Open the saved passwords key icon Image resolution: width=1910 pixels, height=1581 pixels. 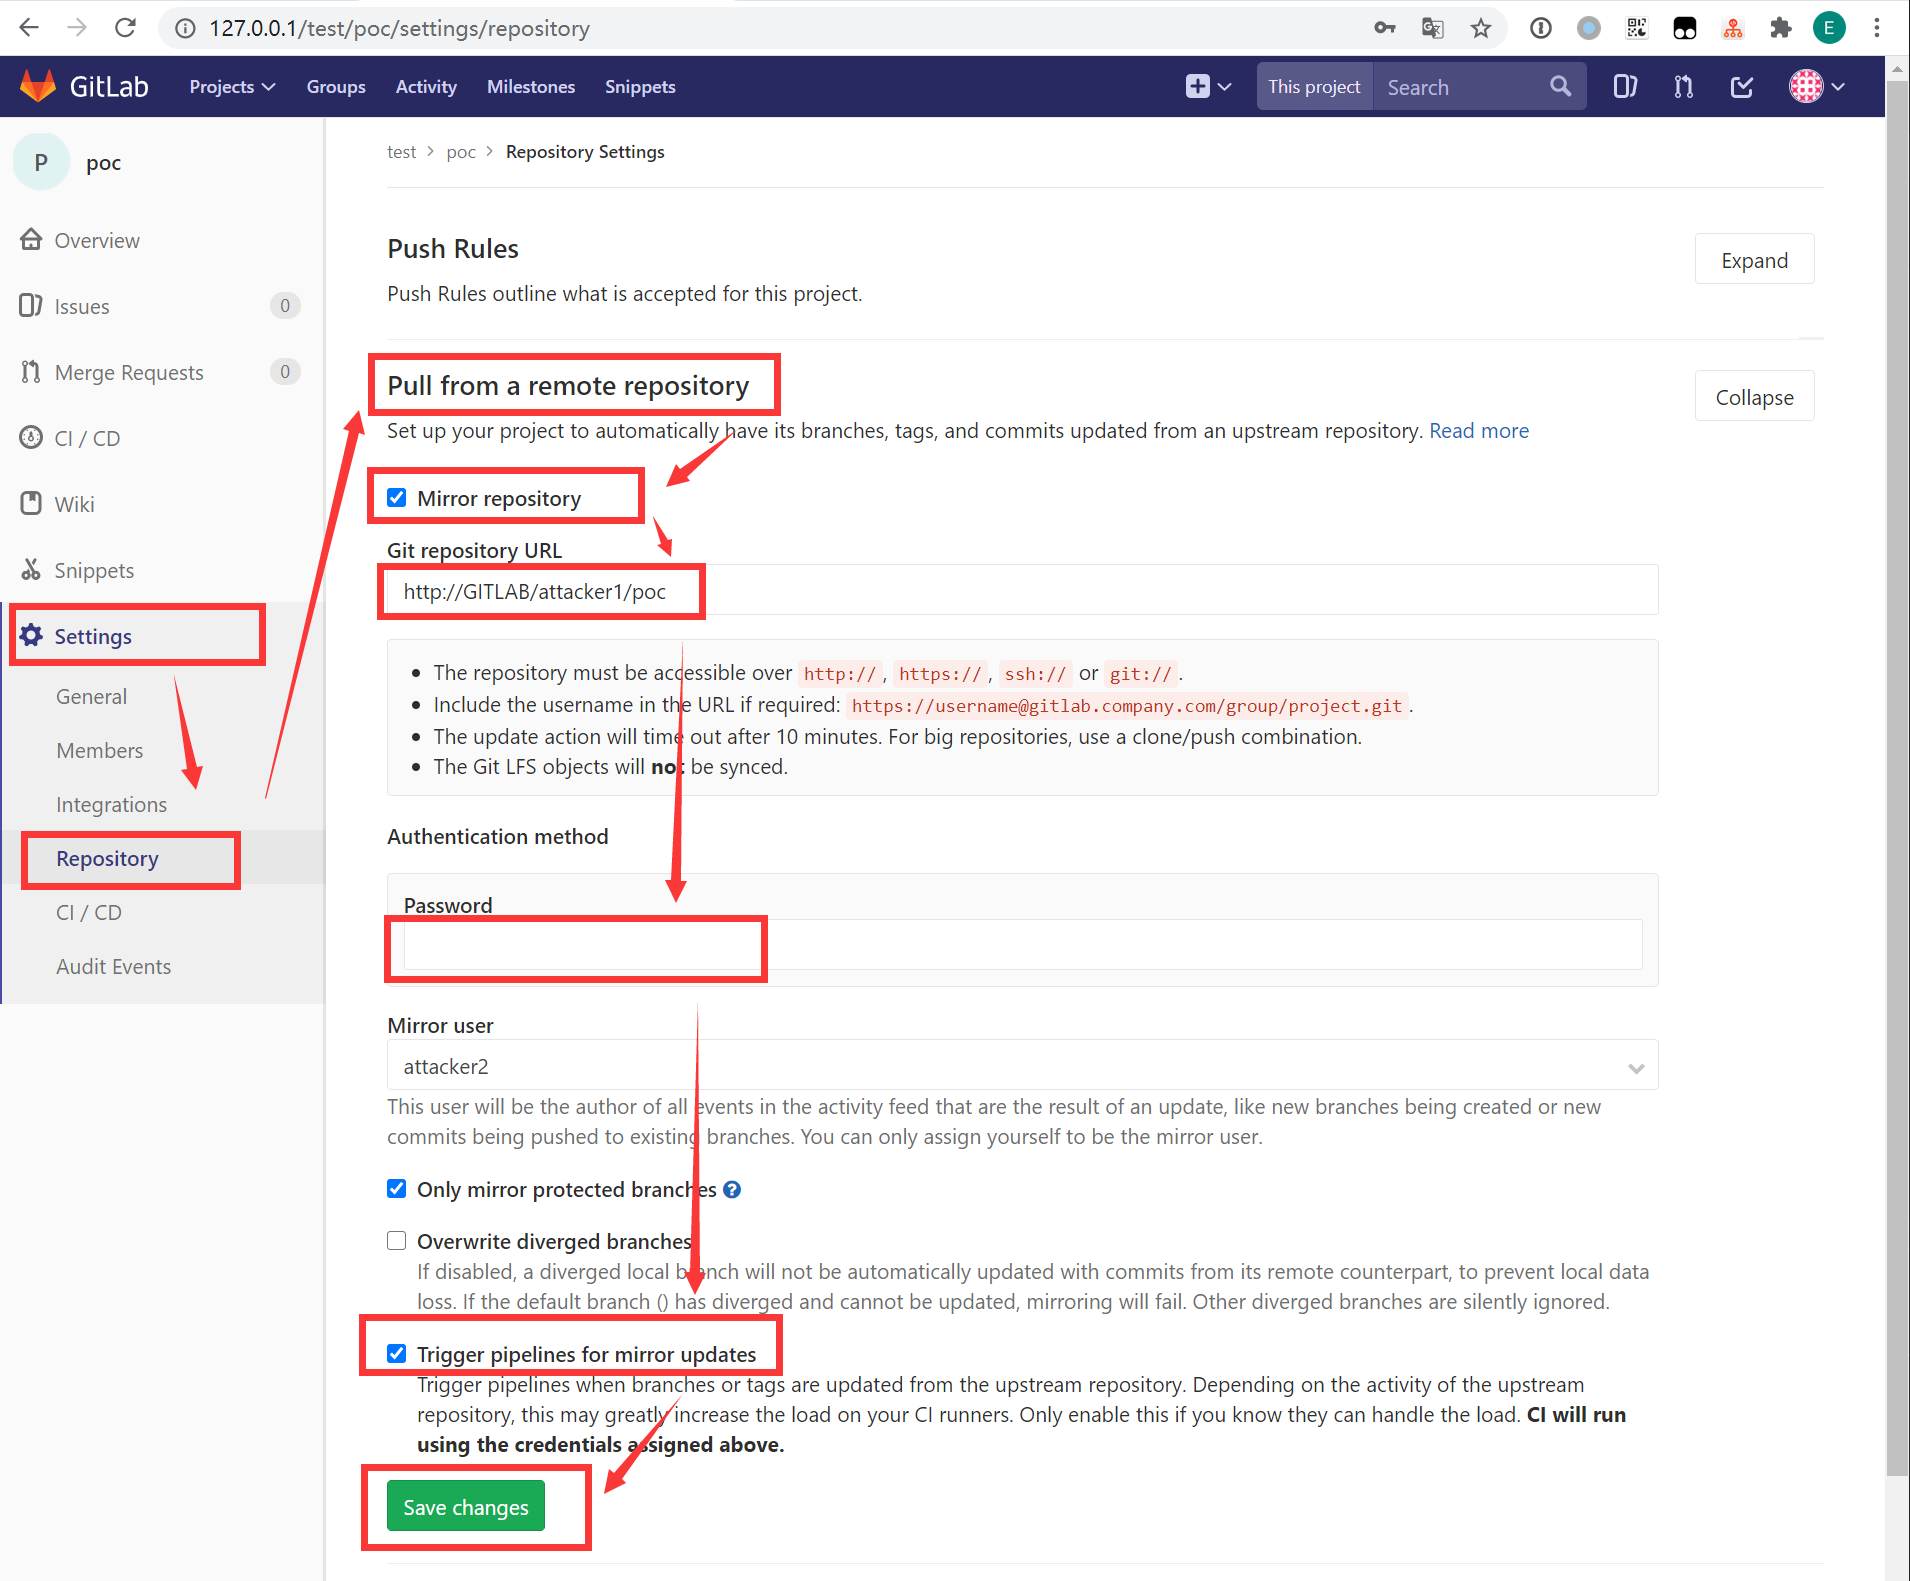tap(1384, 28)
